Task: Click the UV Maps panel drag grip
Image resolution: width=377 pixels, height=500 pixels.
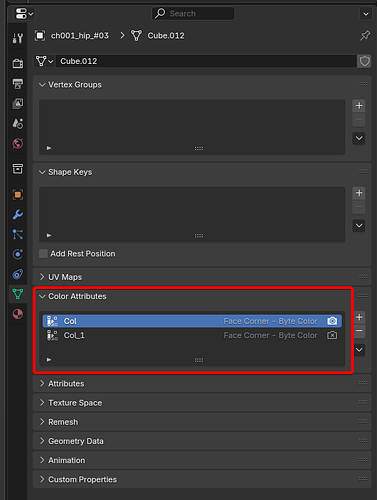Action: coord(363,277)
